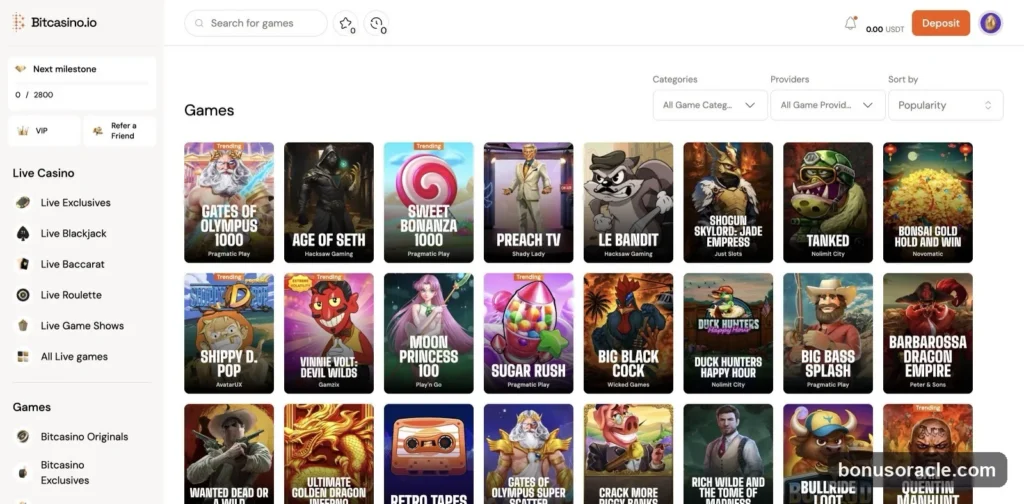This screenshot has width=1024, height=504.
Task: Open Retro Tapes game
Action: (x=428, y=454)
